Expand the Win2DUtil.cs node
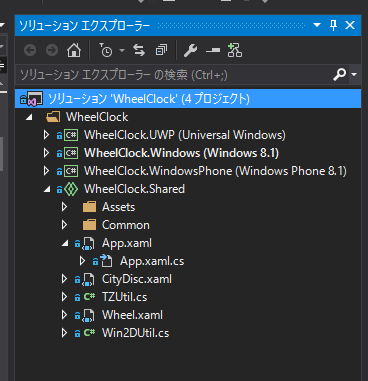 [65, 333]
